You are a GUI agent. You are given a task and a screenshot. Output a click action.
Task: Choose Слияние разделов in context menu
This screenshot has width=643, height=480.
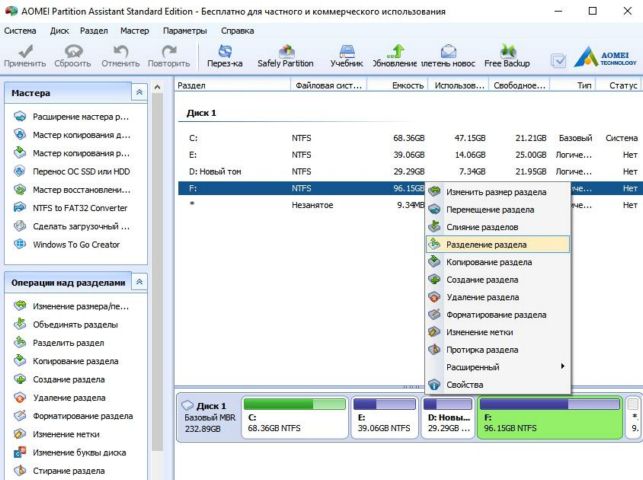pyautogui.click(x=498, y=227)
